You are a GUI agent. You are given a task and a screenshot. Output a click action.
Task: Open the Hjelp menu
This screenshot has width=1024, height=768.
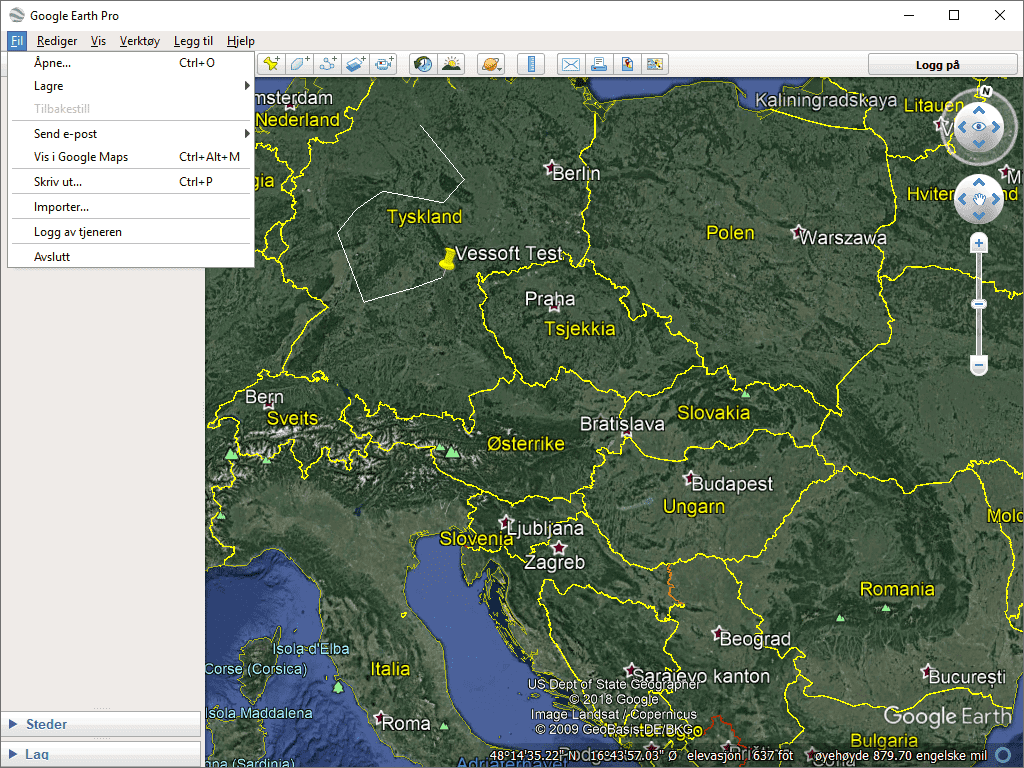[241, 40]
